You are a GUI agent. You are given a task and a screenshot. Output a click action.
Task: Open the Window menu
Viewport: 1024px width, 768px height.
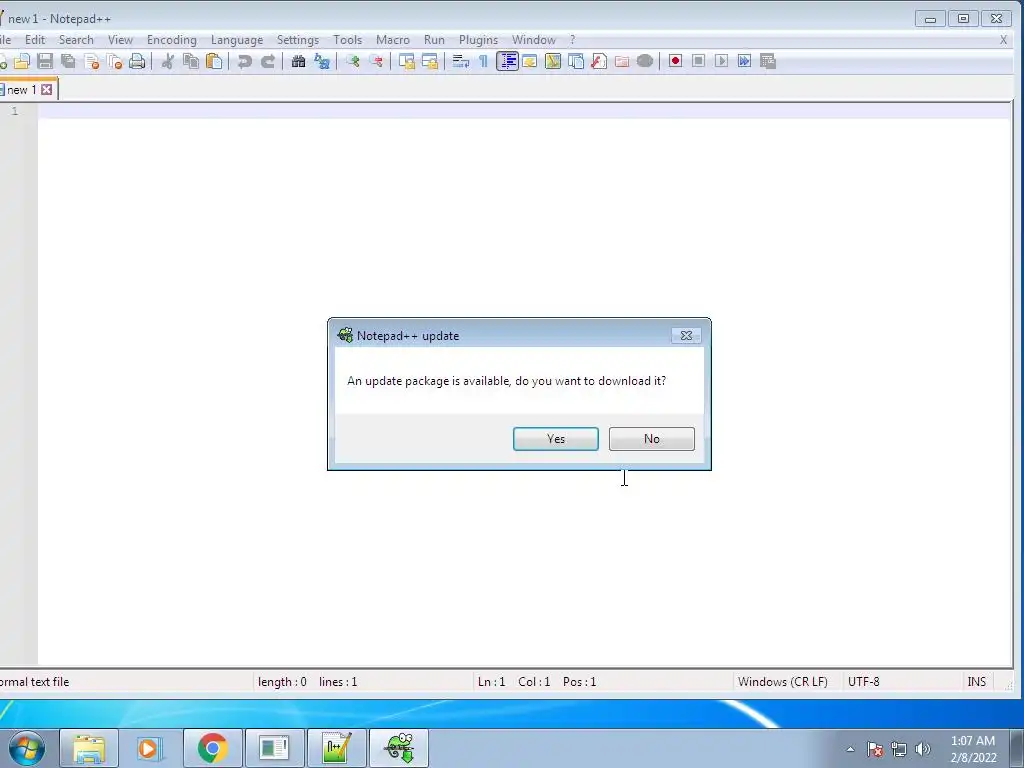(x=534, y=40)
